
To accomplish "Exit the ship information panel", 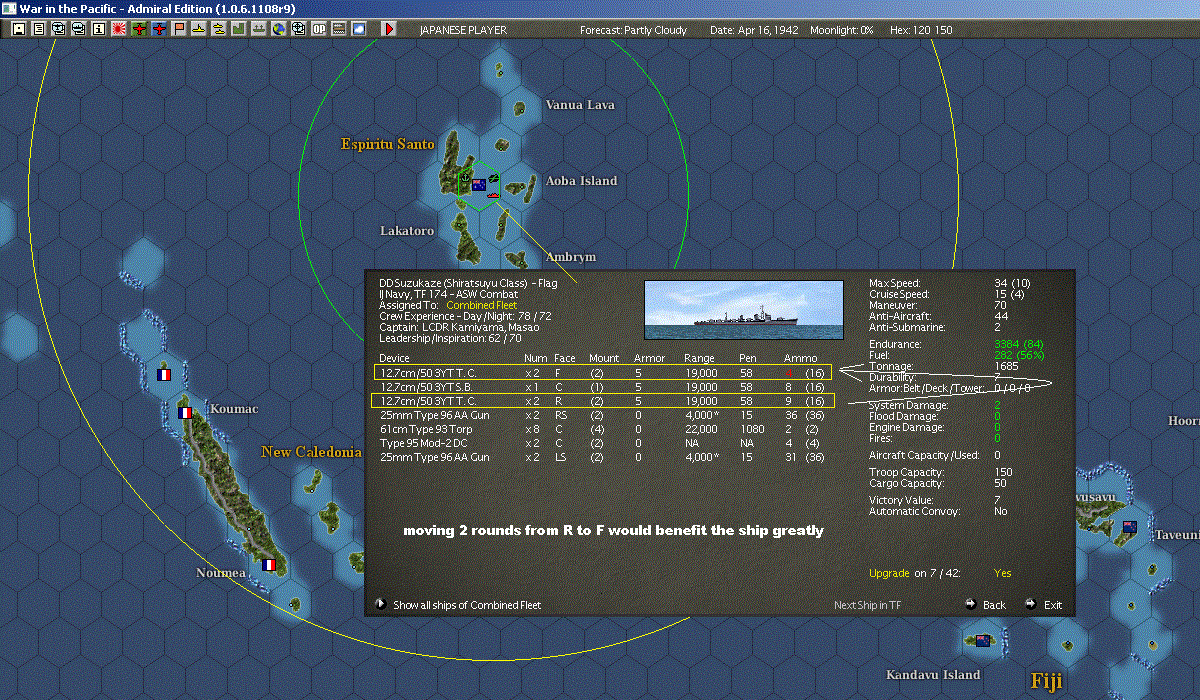I will click(1053, 605).
